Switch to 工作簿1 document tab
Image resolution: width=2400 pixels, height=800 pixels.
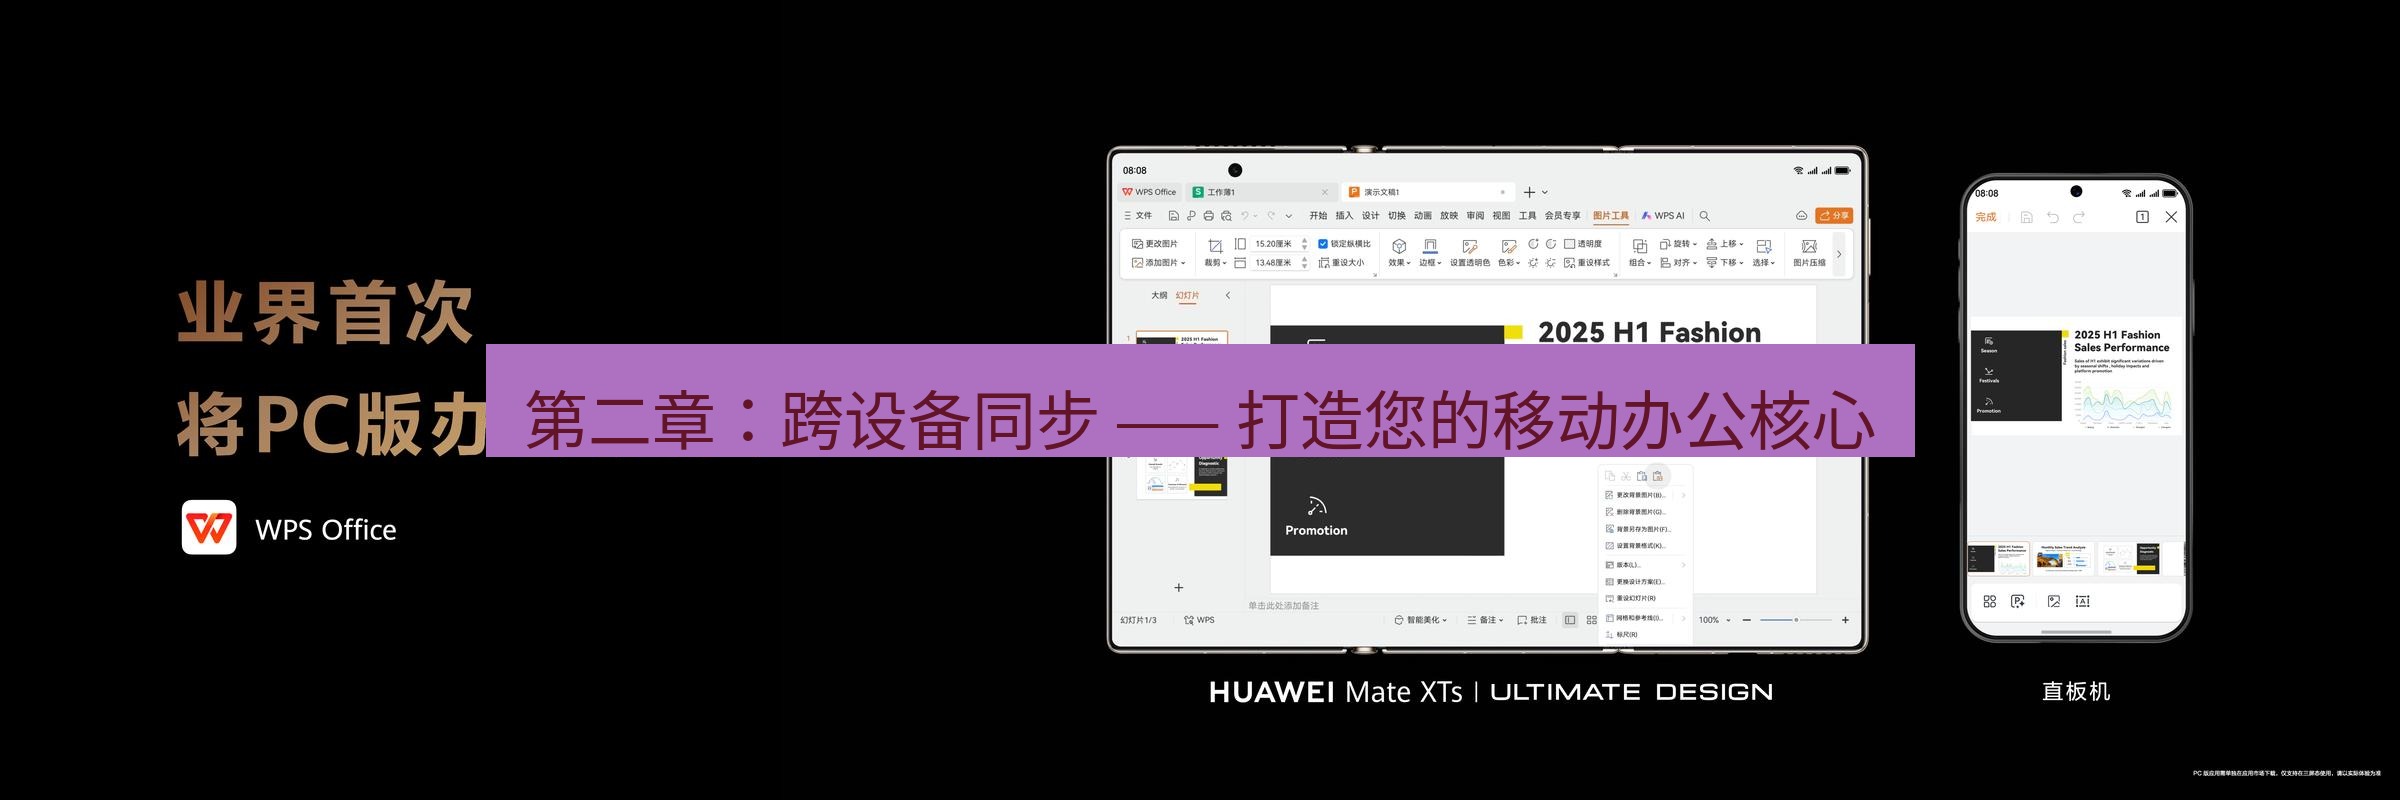pyautogui.click(x=1261, y=192)
